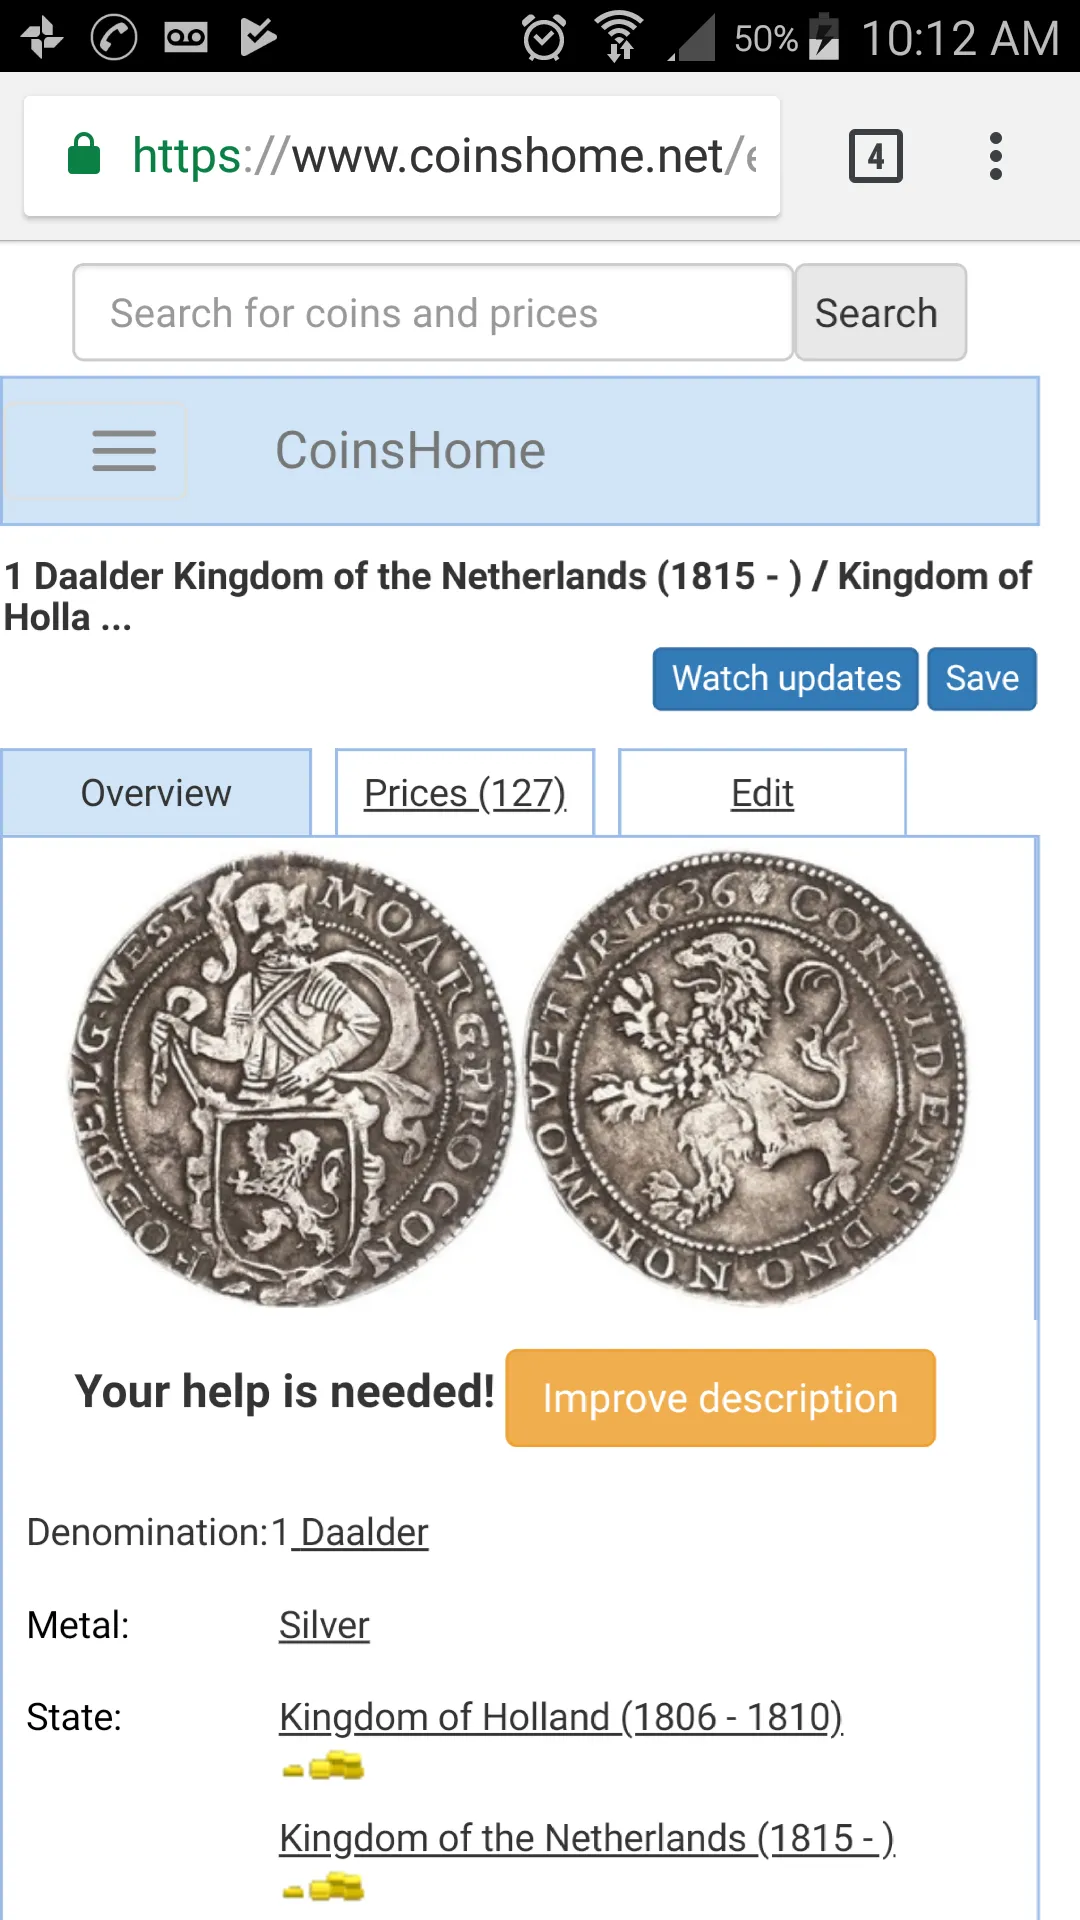Open the Chrome three-dot overflow menu
The height and width of the screenshot is (1920, 1080).
[x=995, y=156]
